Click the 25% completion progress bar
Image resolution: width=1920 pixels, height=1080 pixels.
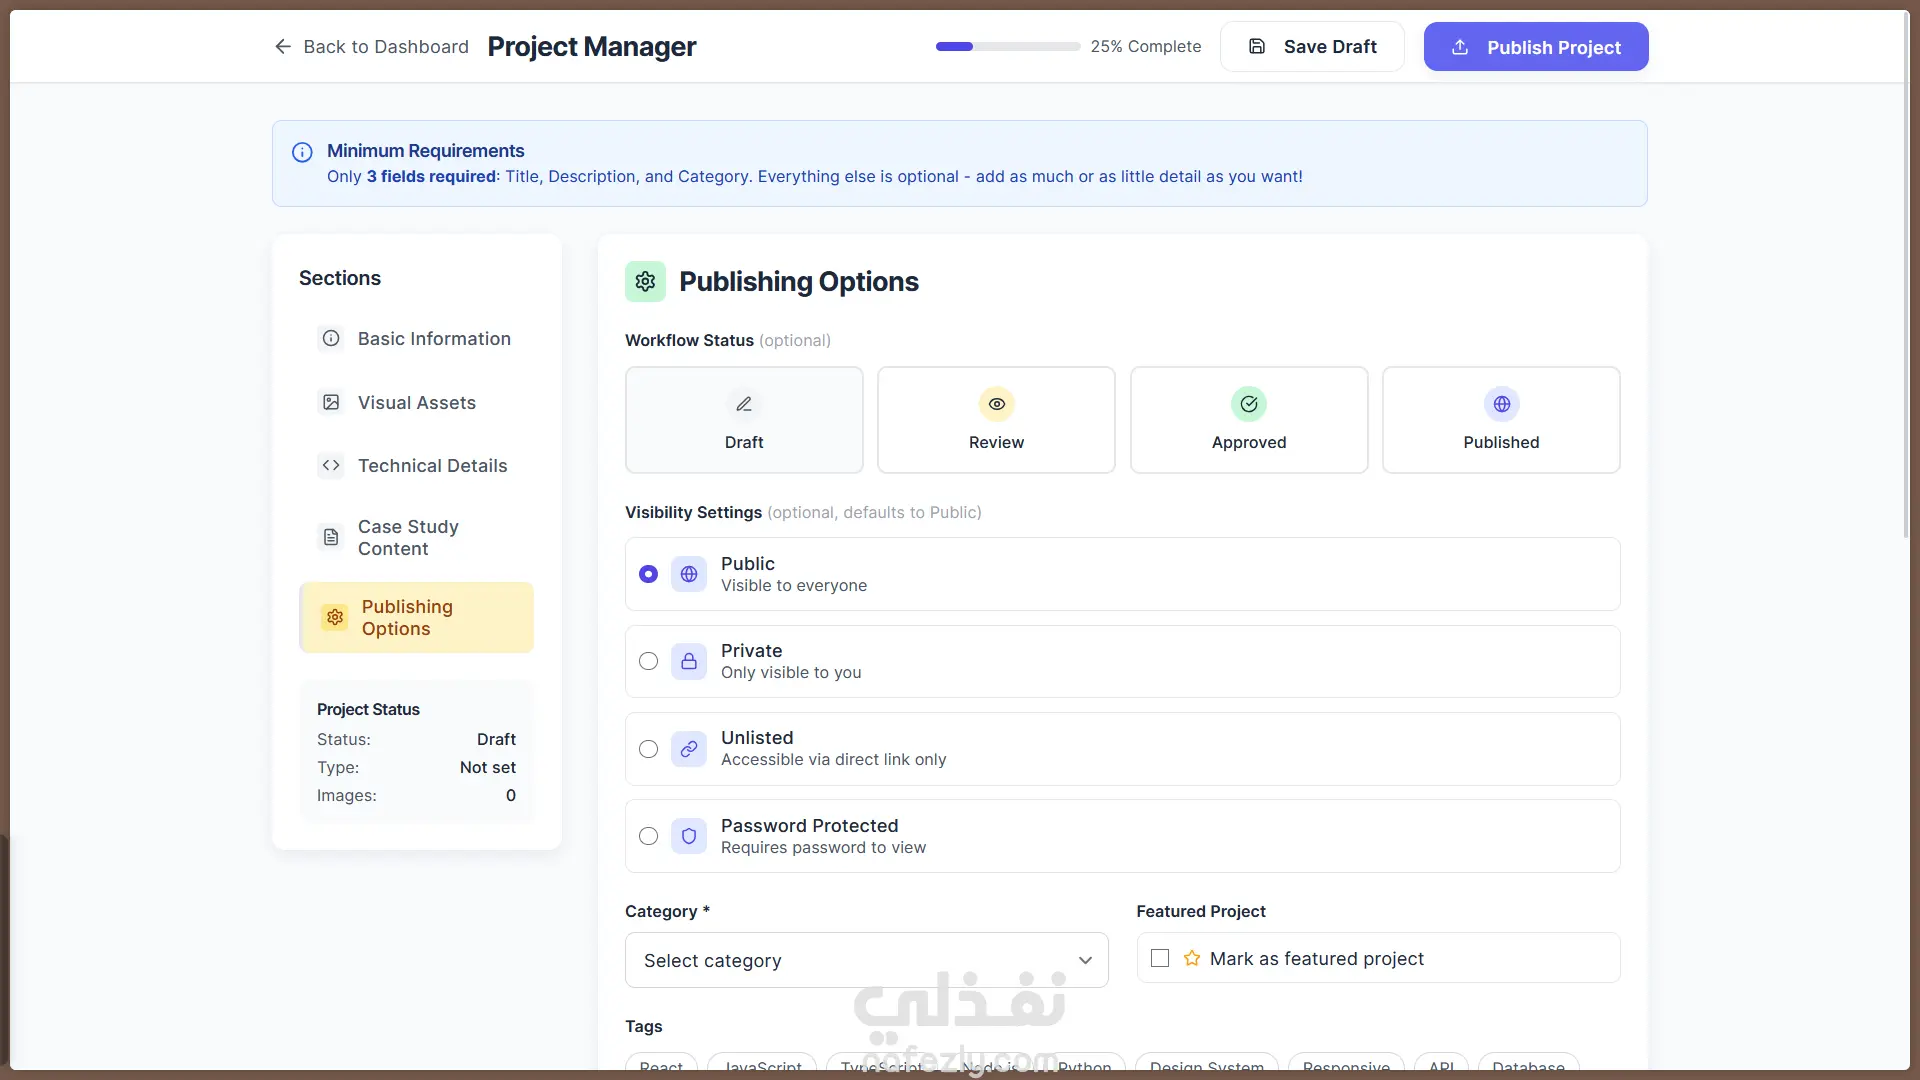1007,47
